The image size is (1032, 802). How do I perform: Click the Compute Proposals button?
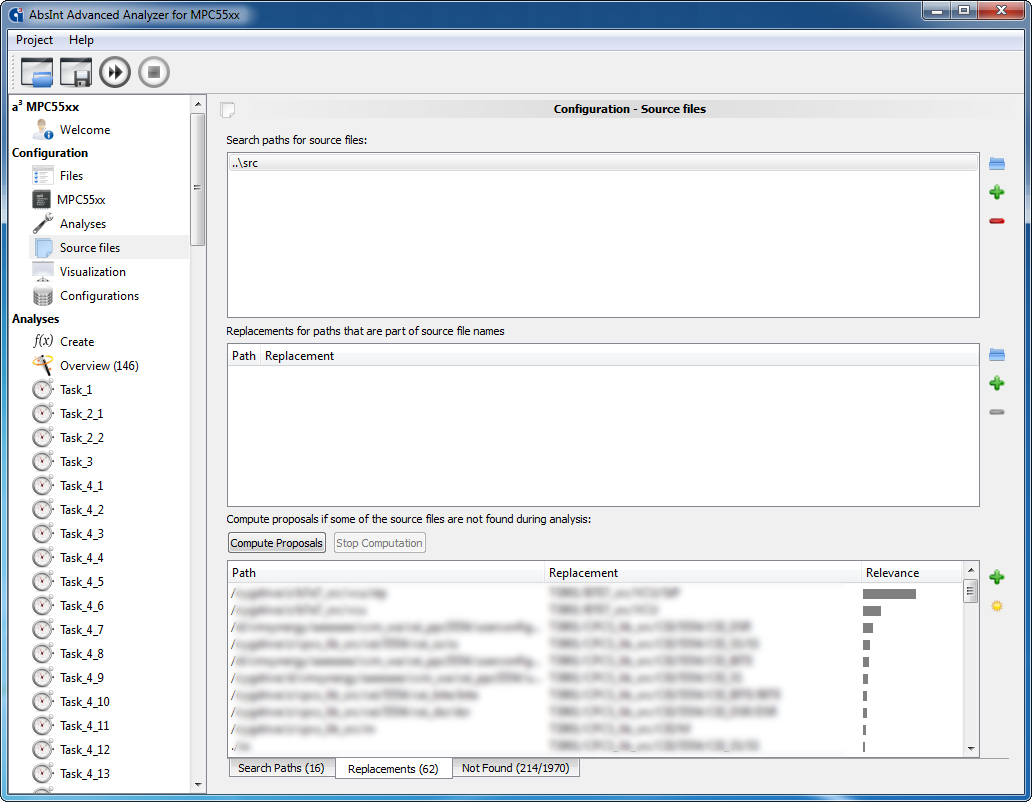pos(276,543)
